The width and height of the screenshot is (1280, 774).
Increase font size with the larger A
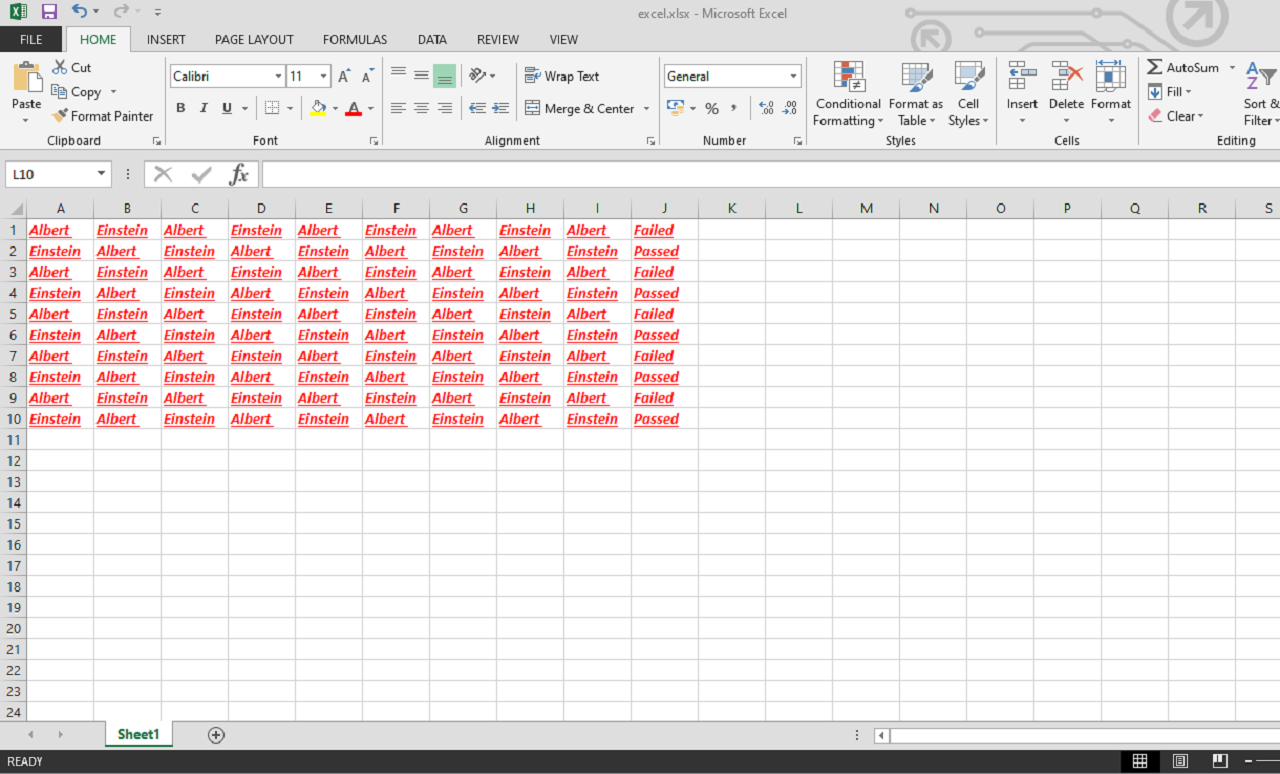344,76
